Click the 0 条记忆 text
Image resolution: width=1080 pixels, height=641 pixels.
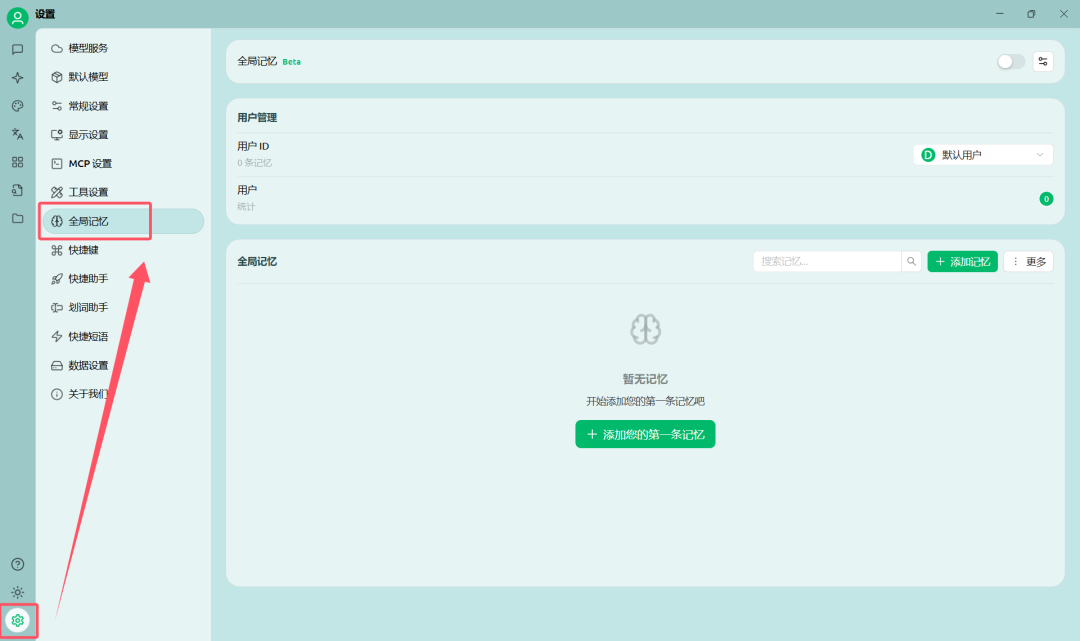(254, 163)
